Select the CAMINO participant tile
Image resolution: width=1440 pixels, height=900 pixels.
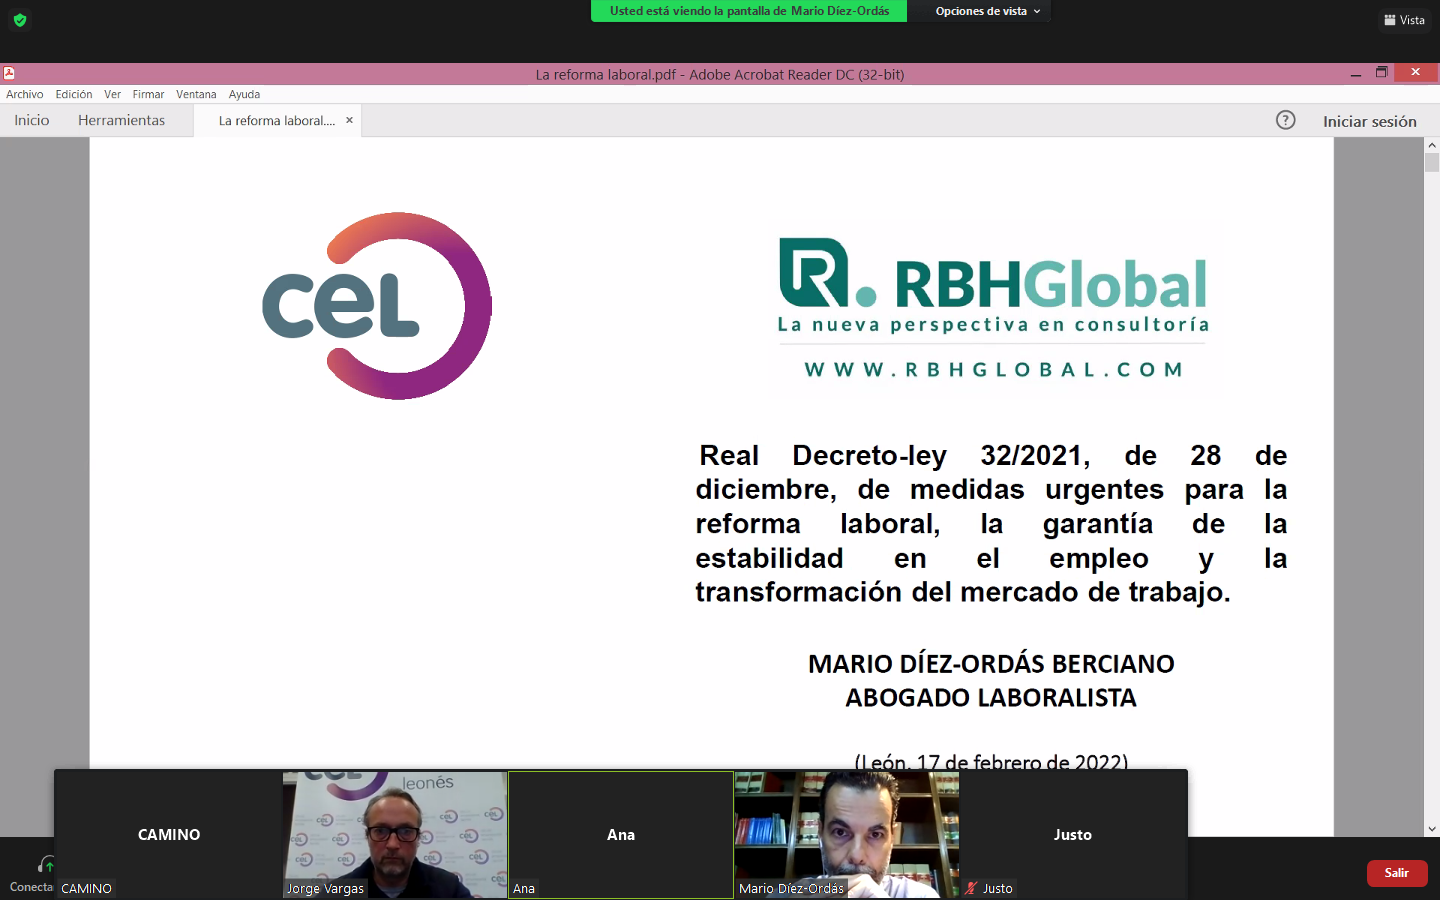point(169,834)
